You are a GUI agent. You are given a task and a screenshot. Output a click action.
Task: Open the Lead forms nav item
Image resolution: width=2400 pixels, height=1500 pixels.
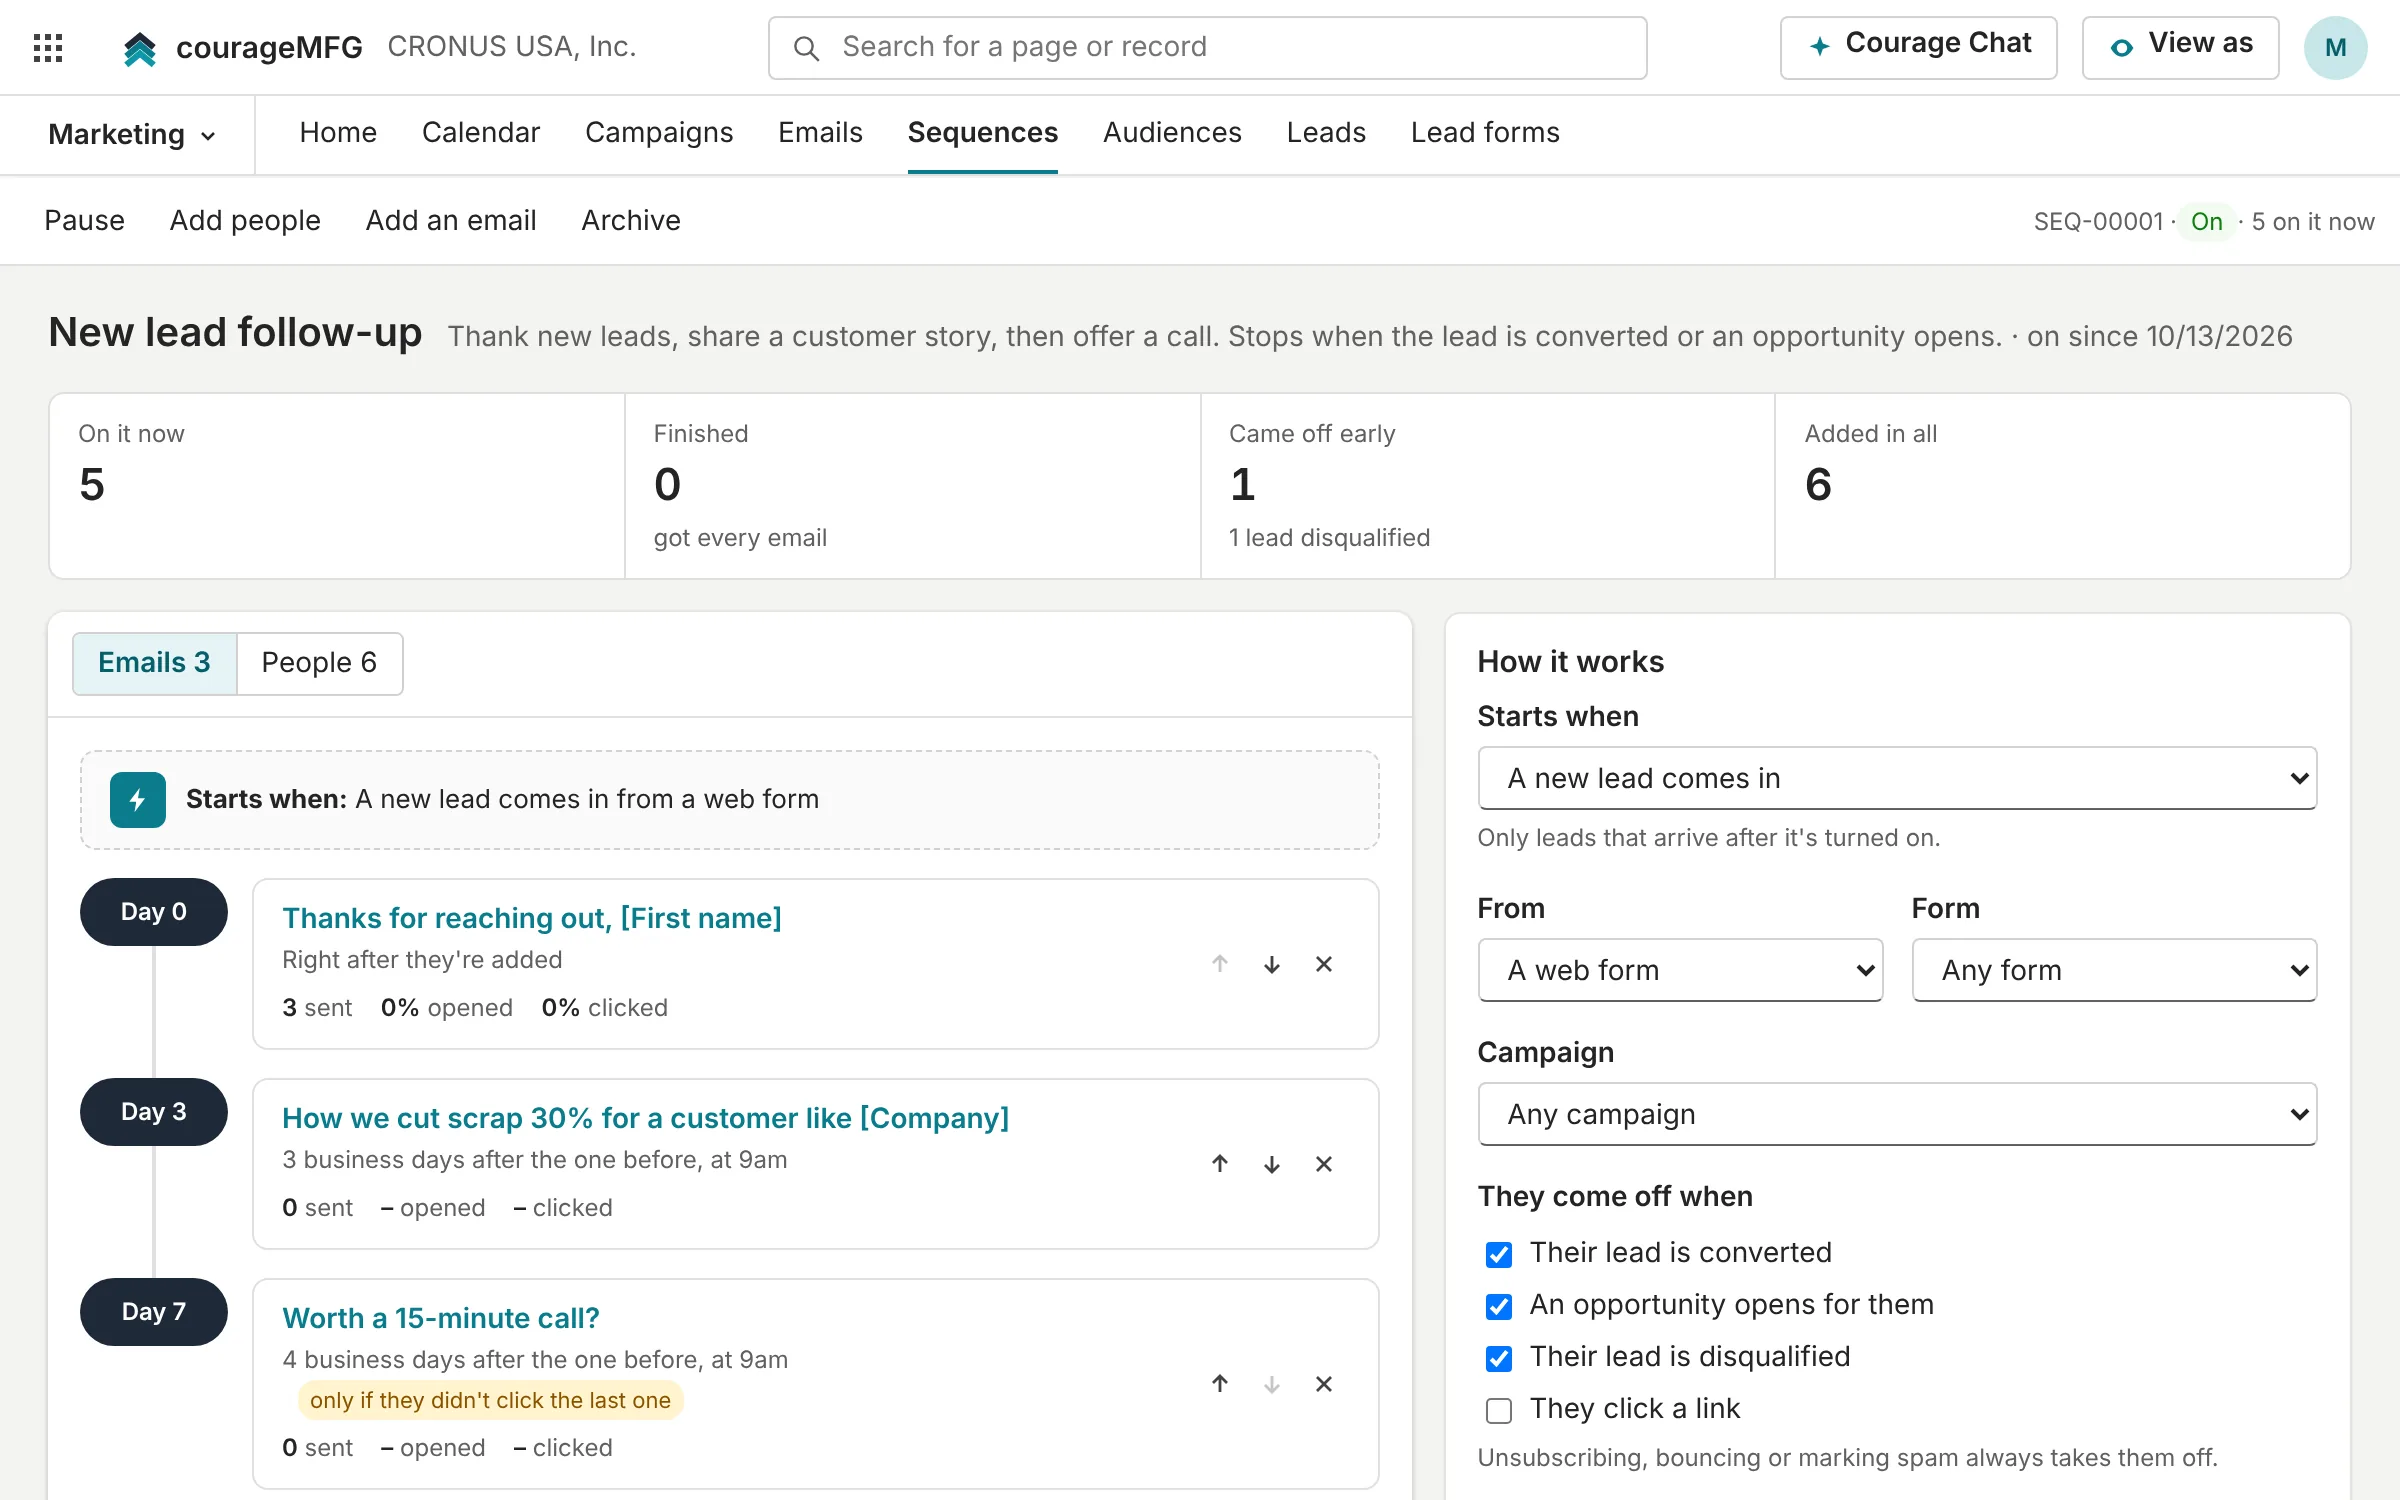coord(1485,132)
